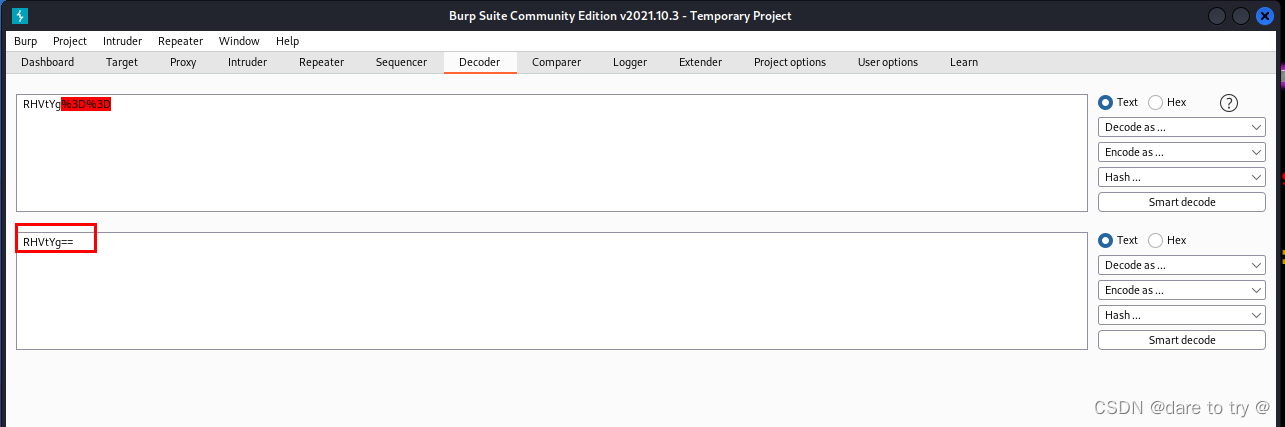
Task: Open the Intruder menu in menu bar
Action: pyautogui.click(x=122, y=41)
